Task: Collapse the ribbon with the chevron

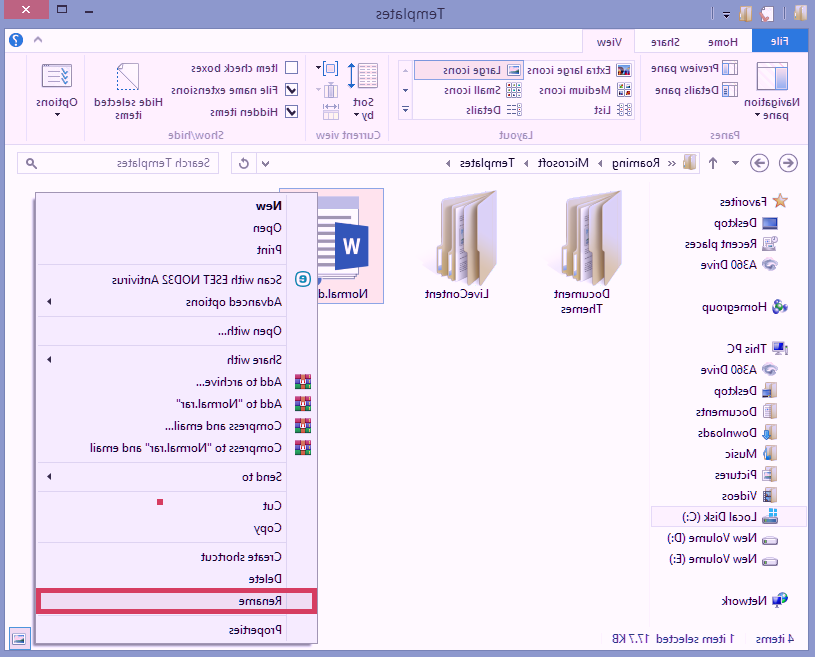Action: [37, 40]
